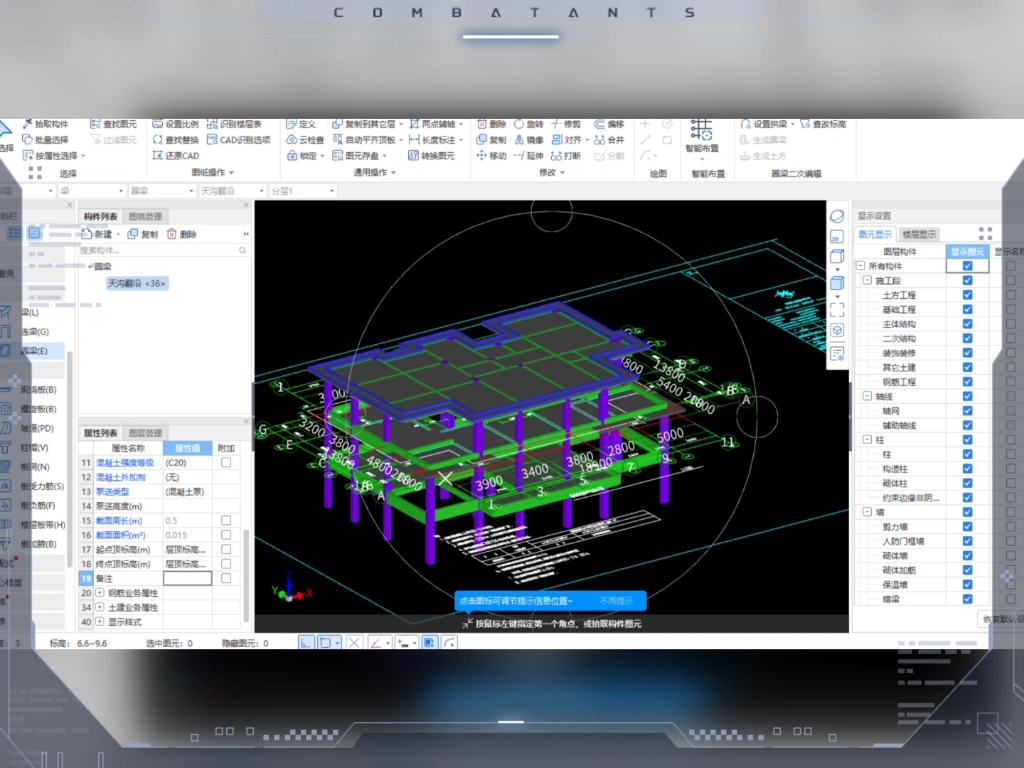Tick the 附加 checkbox for 截面周长(m)

[x=226, y=520]
